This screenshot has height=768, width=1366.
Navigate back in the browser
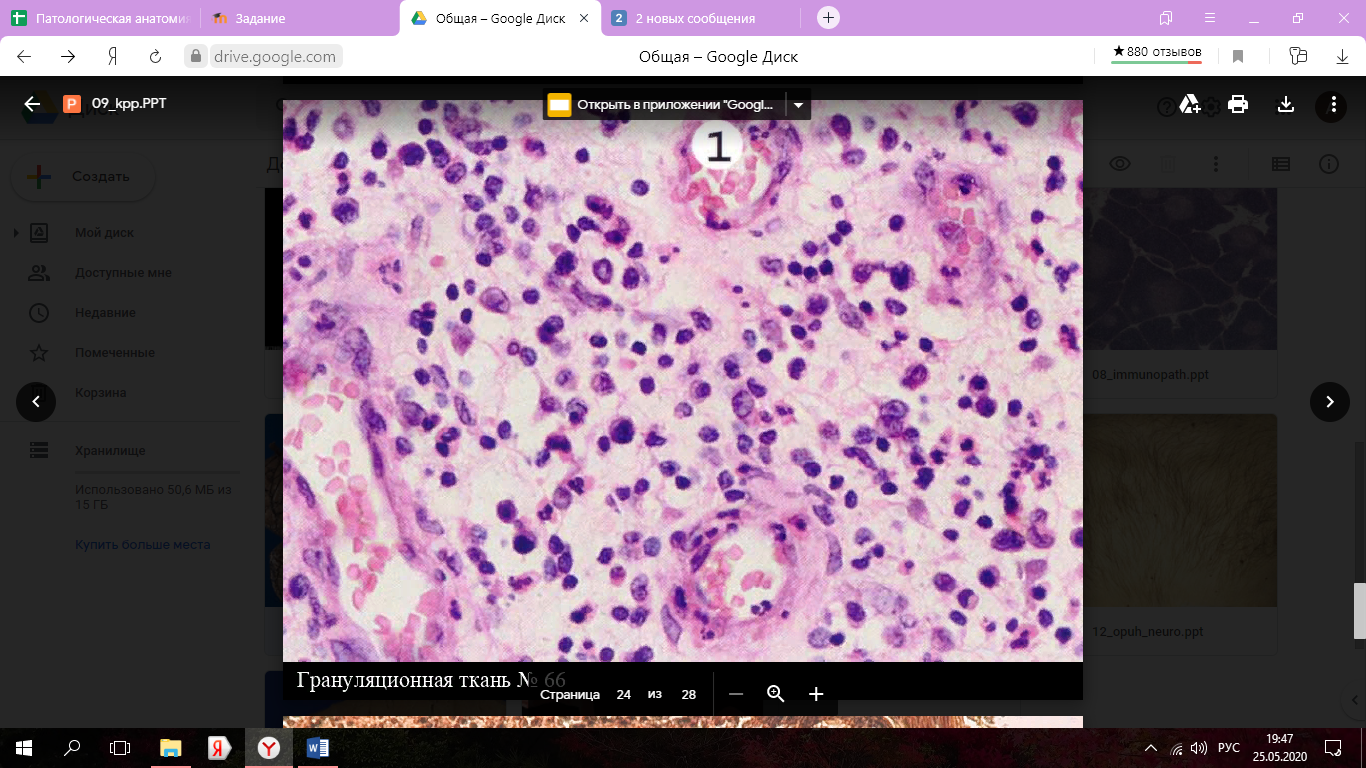click(x=25, y=57)
